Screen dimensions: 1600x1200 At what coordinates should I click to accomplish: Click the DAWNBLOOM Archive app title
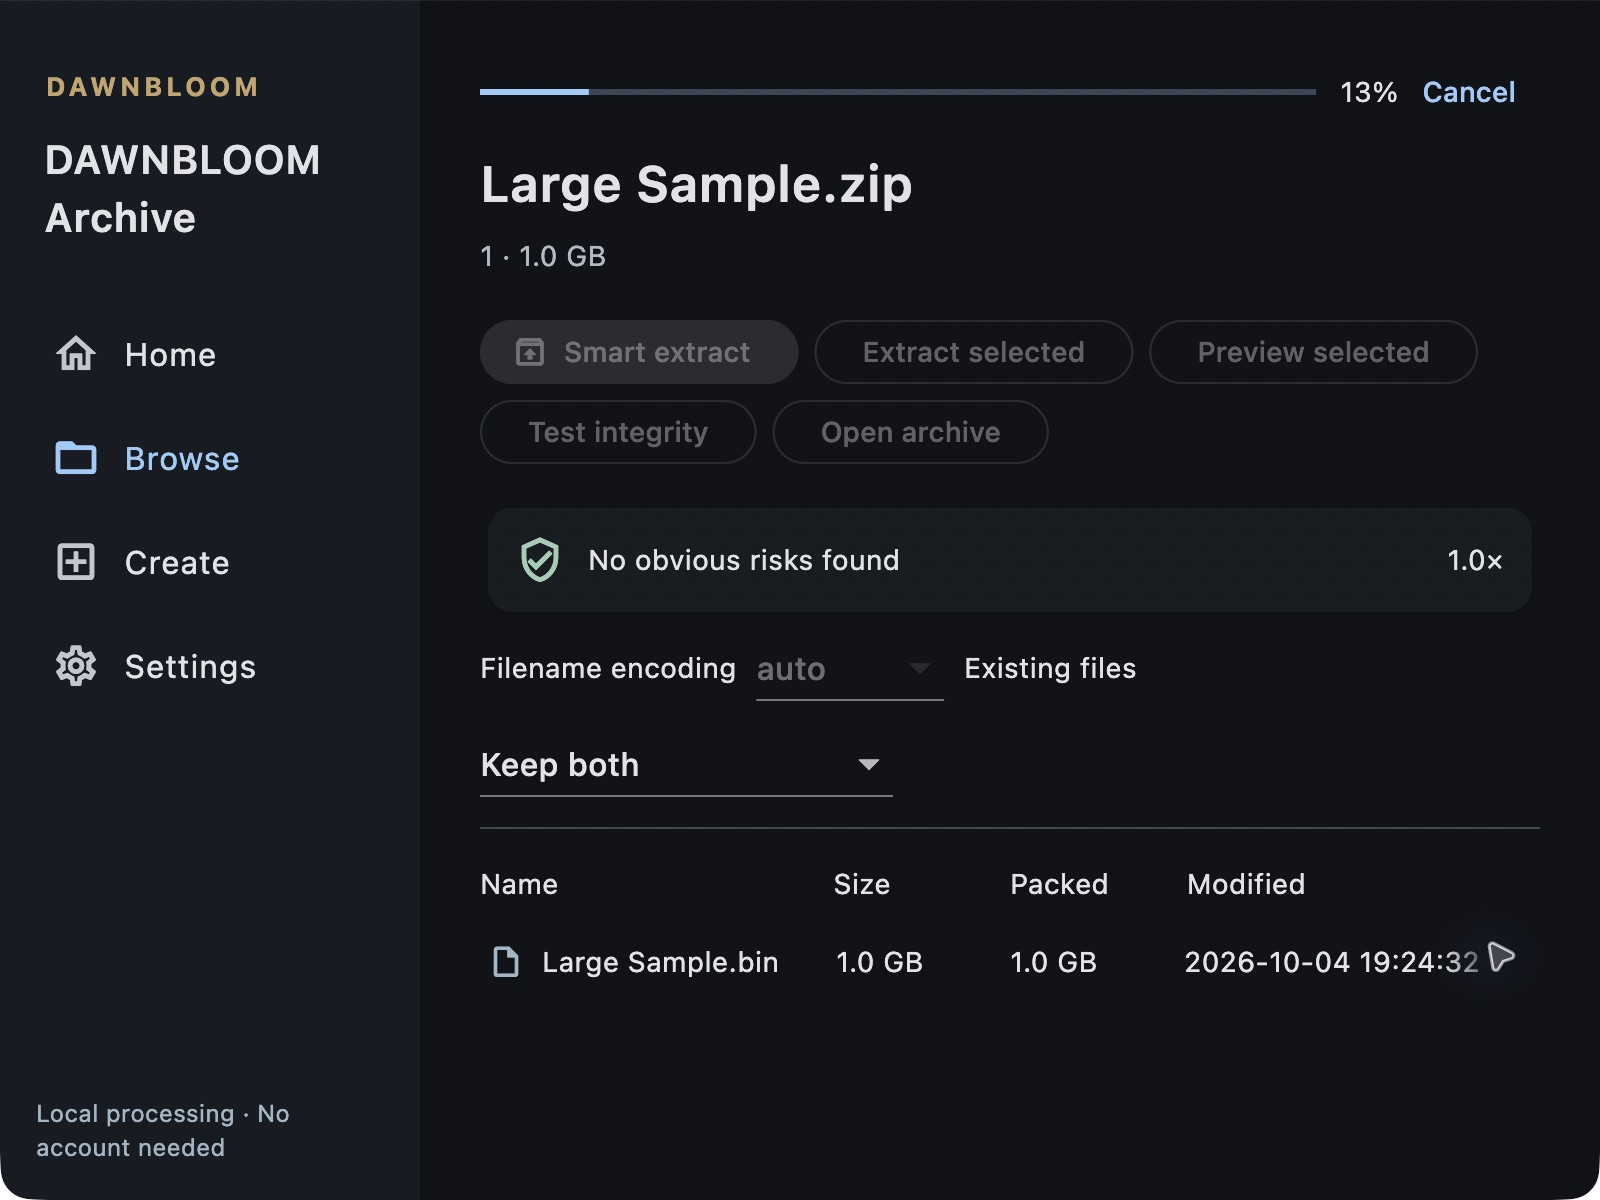(183, 189)
